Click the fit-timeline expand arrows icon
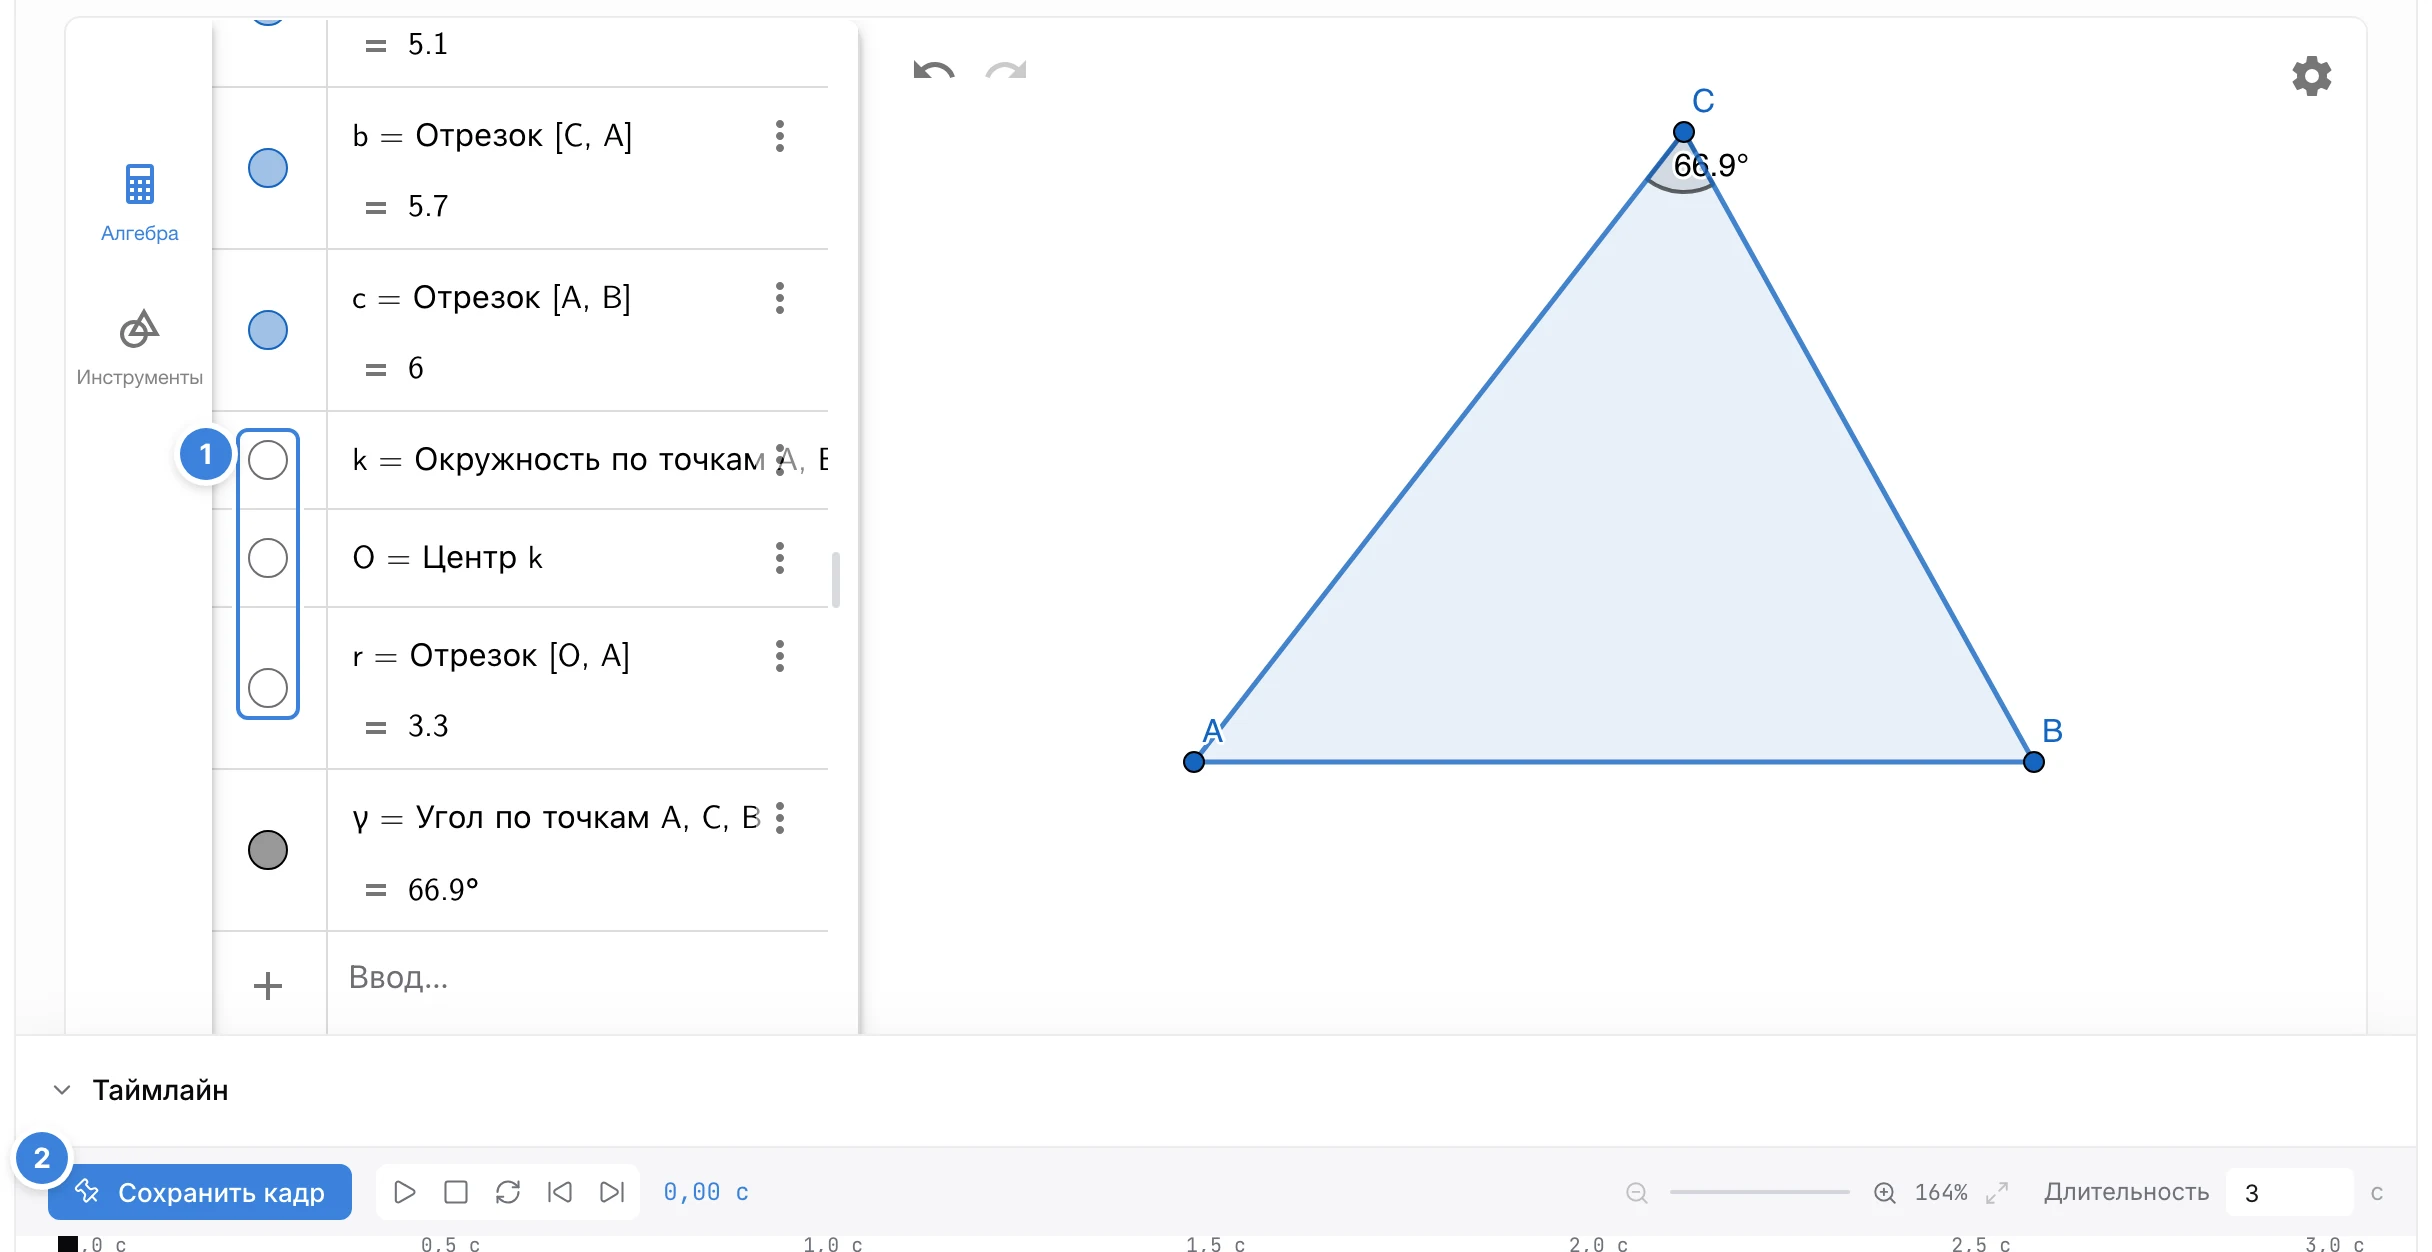Screen dimensions: 2432x1252 tap(1997, 1192)
